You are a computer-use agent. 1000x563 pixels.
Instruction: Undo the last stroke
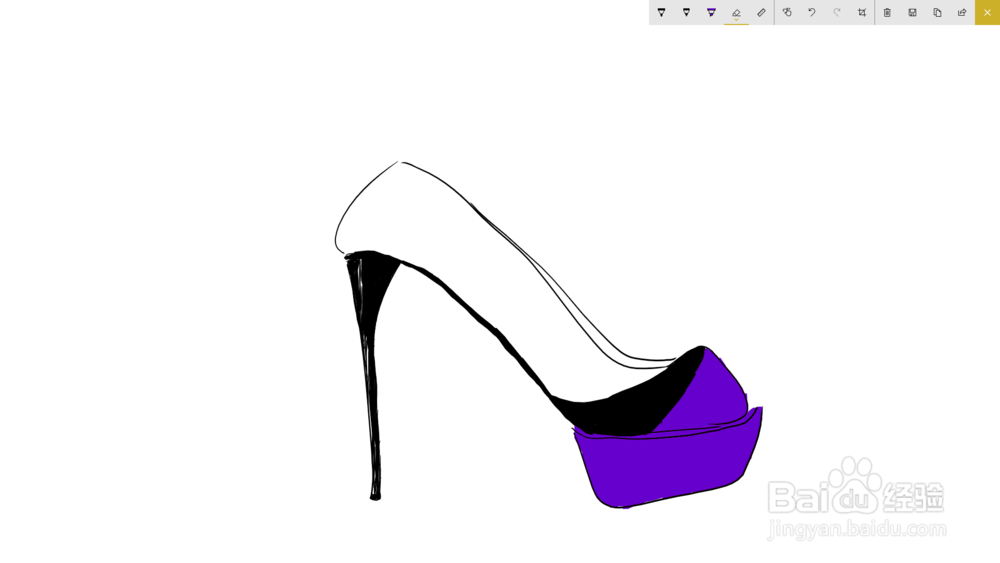pyautogui.click(x=812, y=13)
